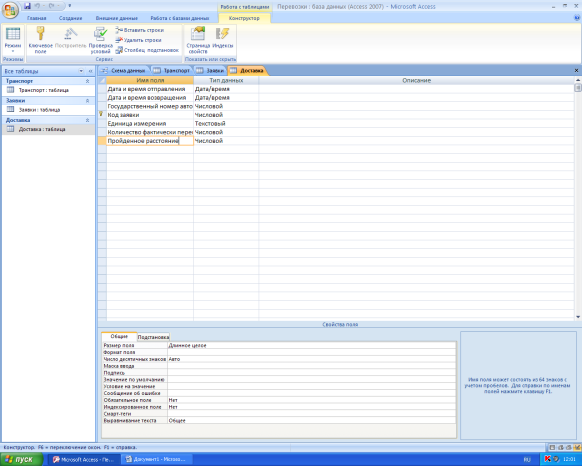Click the gray shield tray icon

coord(556,459)
